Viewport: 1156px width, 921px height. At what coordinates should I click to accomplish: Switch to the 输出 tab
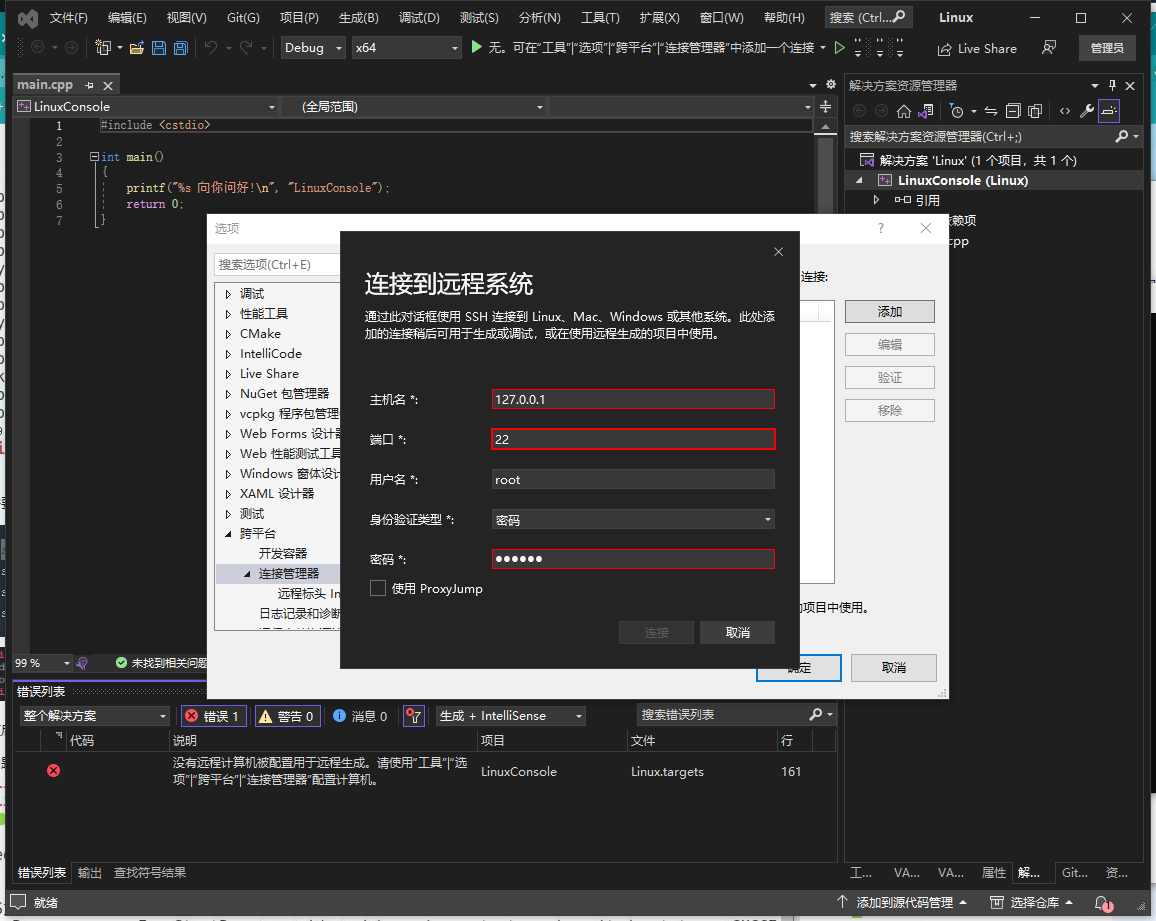90,872
